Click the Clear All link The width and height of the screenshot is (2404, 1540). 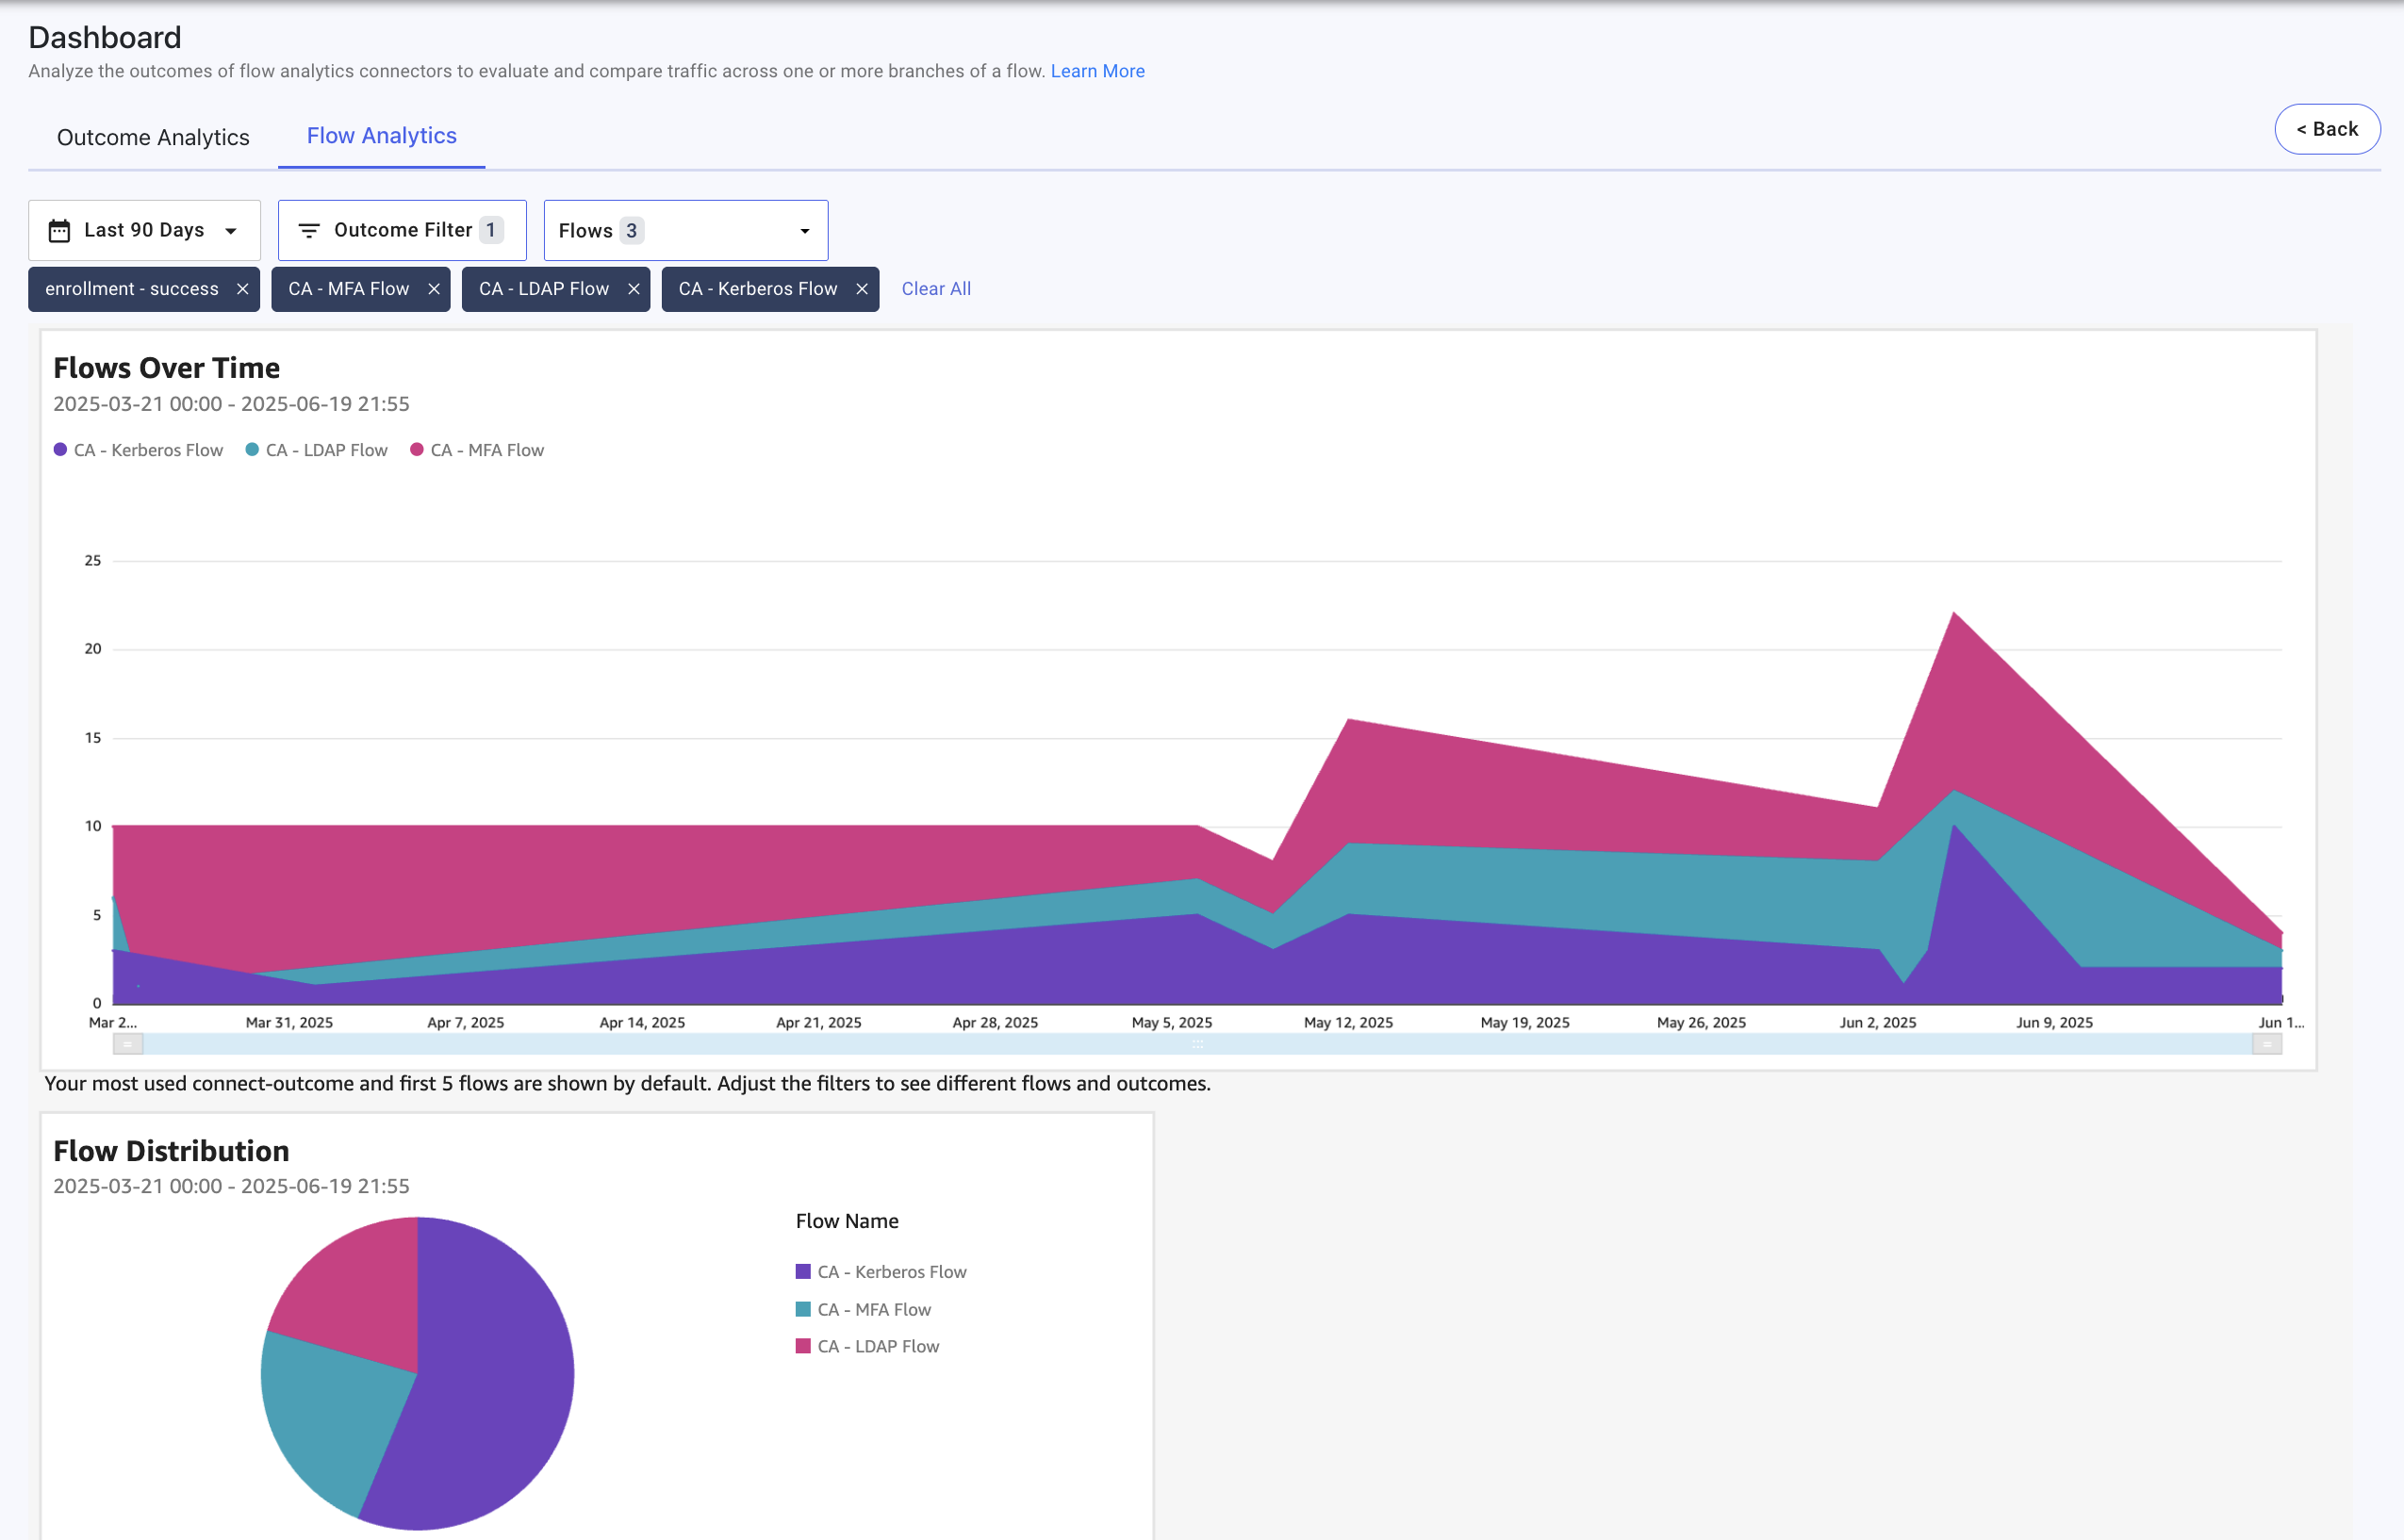pos(936,289)
